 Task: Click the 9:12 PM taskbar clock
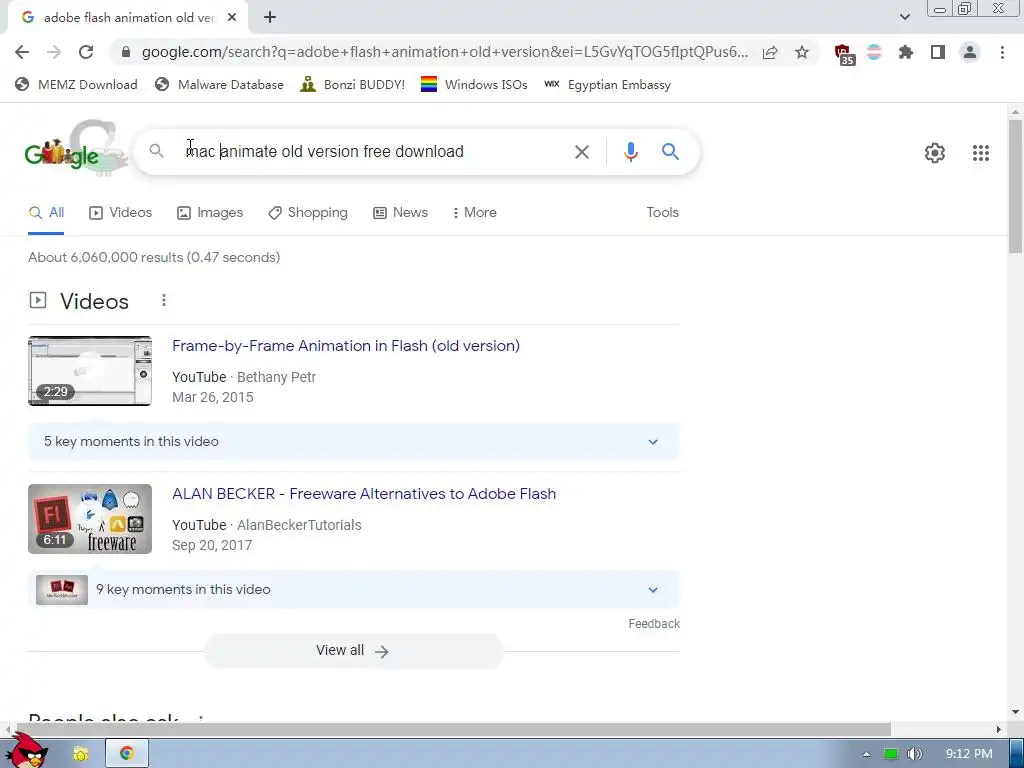[x=968, y=754]
